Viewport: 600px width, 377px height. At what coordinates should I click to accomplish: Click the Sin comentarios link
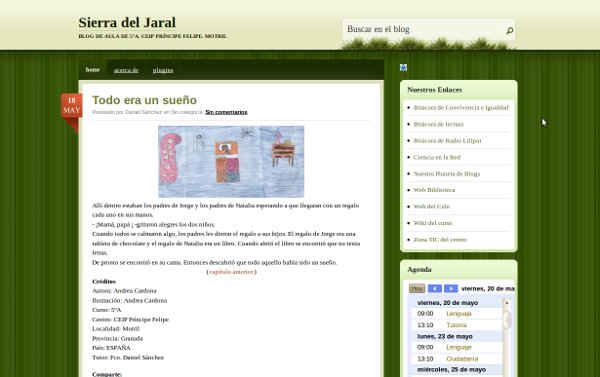[226, 112]
